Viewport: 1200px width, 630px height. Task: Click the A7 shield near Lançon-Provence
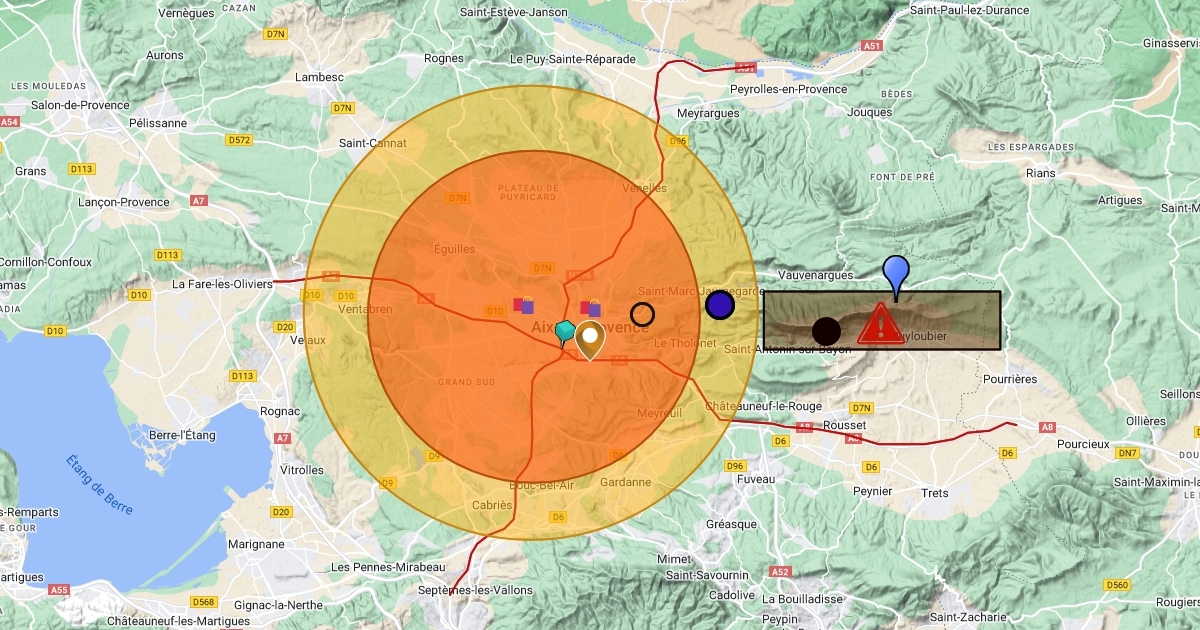[198, 201]
